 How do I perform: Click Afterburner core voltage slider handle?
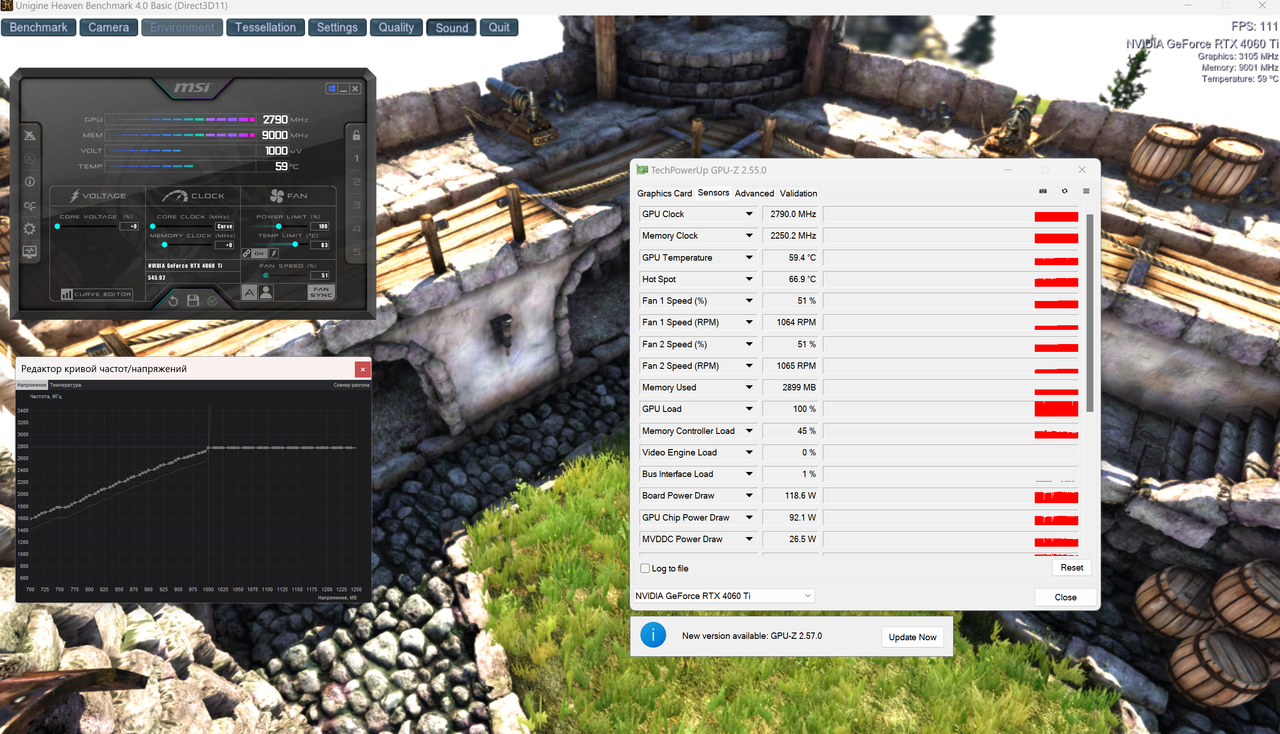pyautogui.click(x=57, y=226)
